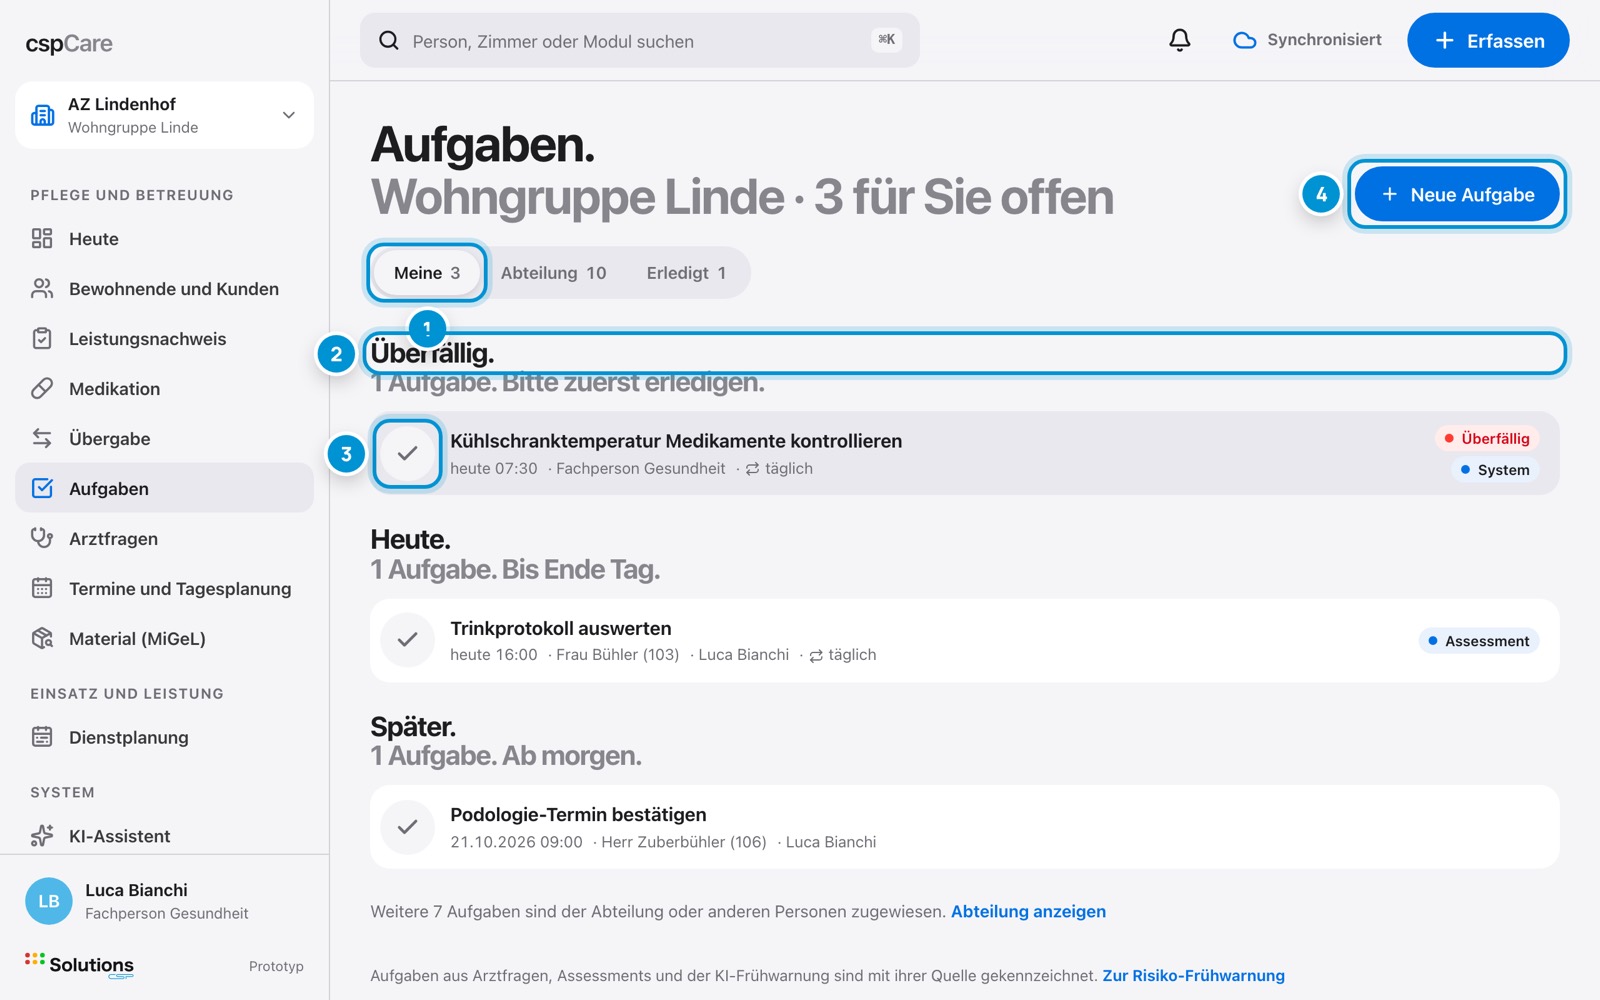
Task: Open KI-Assistent sparkle icon
Action: (42, 835)
